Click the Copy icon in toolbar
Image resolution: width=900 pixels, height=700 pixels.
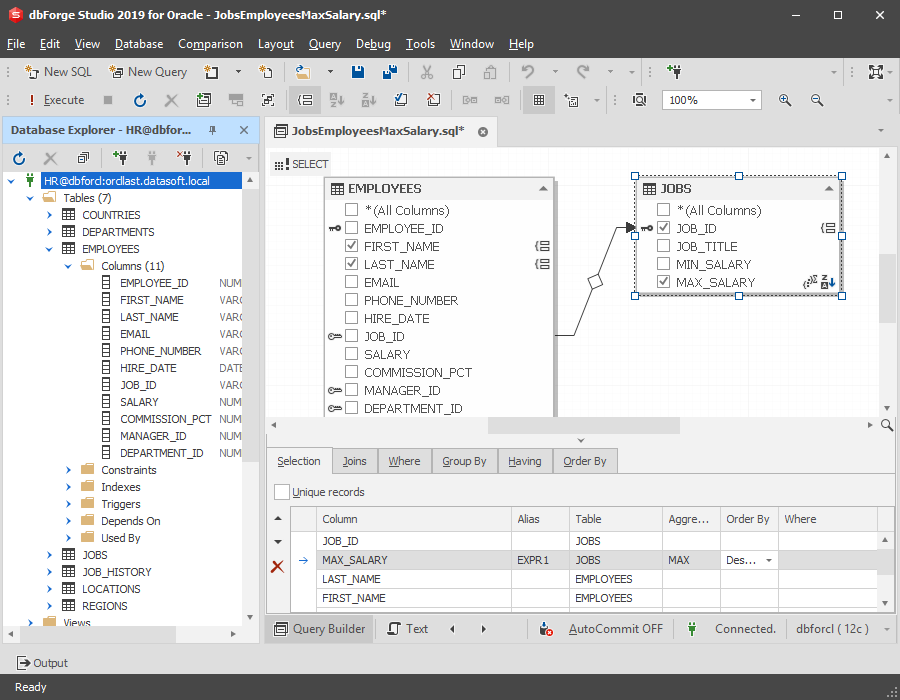459,72
